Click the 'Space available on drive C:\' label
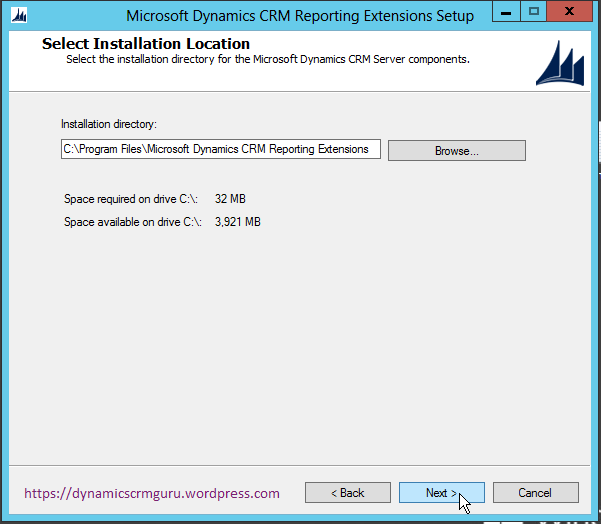This screenshot has height=524, width=601. [x=132, y=221]
